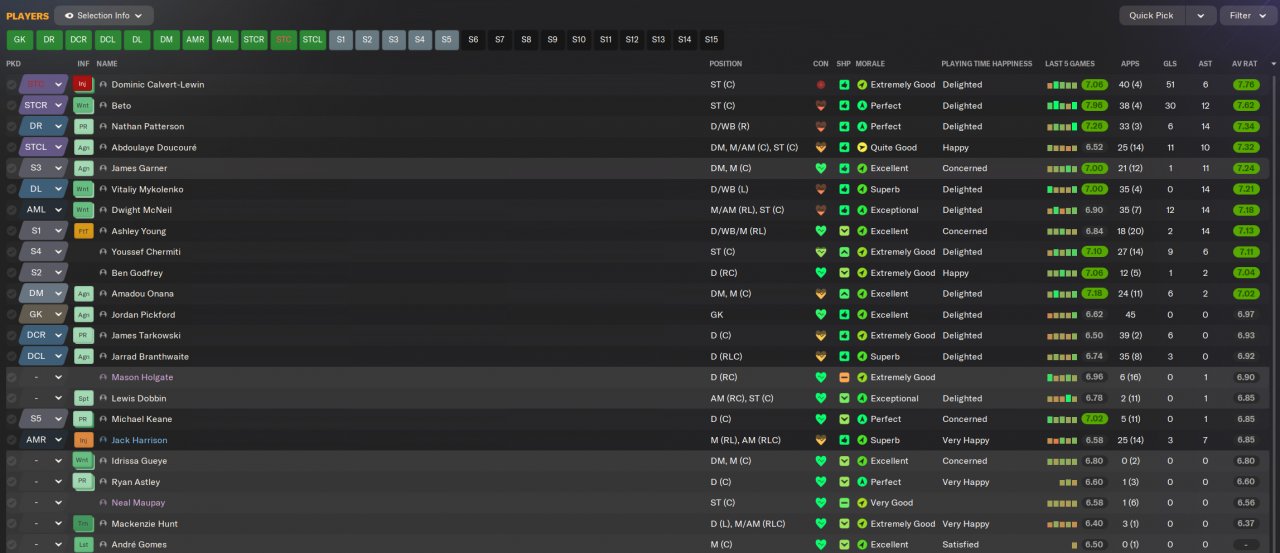Viewport: 1280px width, 553px height.
Task: Click the Agn badge beside Abdoulaye Doucouré
Action: 84,147
